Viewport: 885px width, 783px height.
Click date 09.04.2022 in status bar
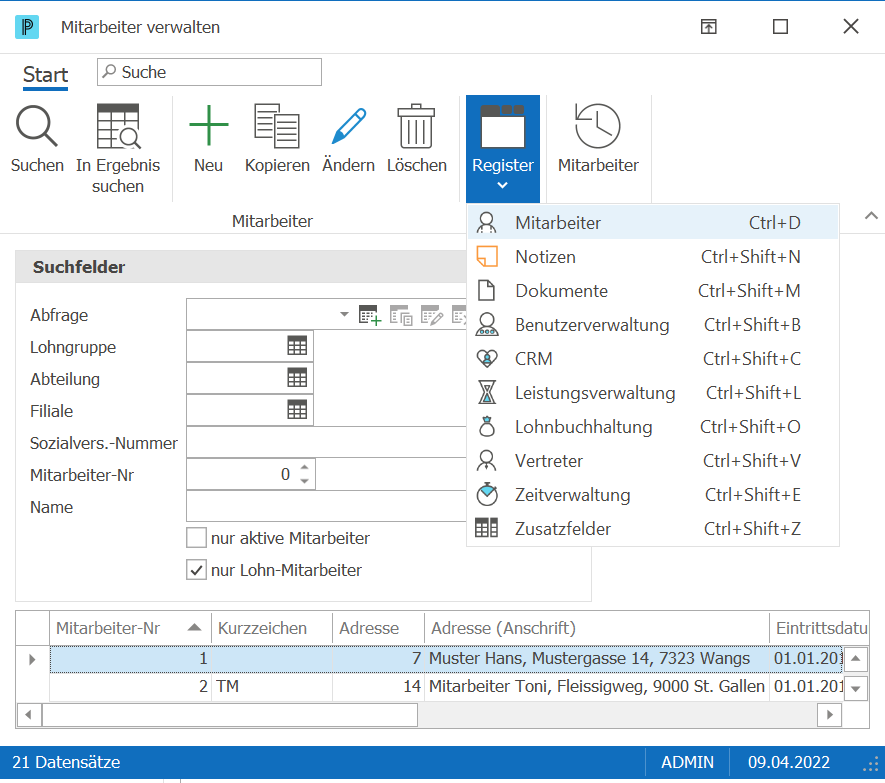[x=788, y=762]
